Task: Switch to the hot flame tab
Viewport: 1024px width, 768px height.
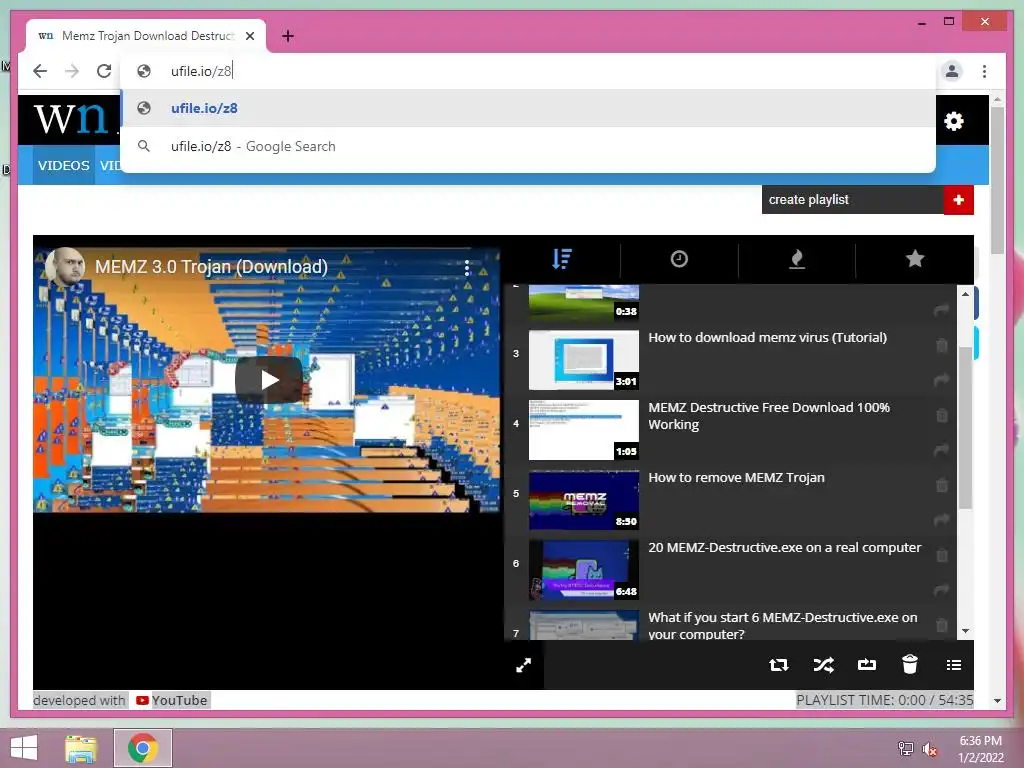Action: point(797,259)
